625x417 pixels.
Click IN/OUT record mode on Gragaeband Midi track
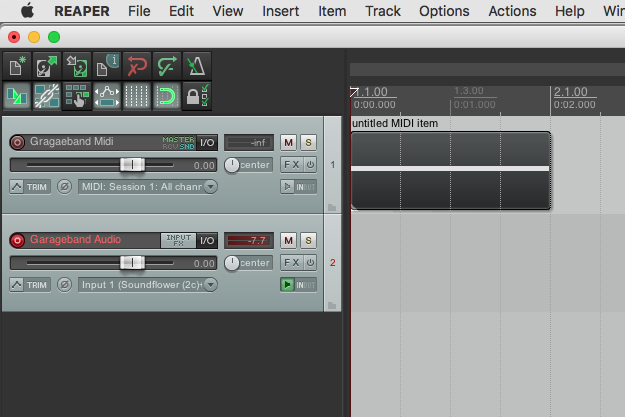tap(306, 187)
